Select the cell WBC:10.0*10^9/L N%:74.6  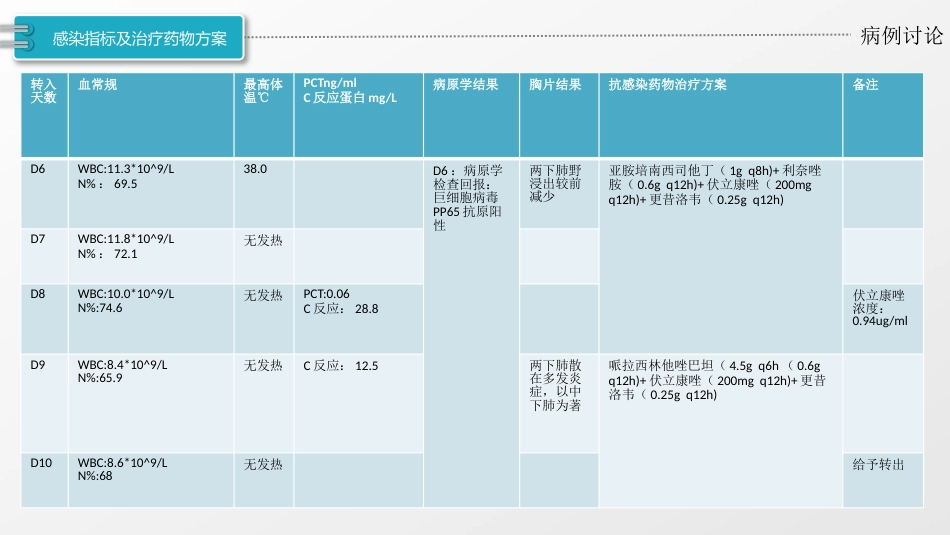click(151, 319)
